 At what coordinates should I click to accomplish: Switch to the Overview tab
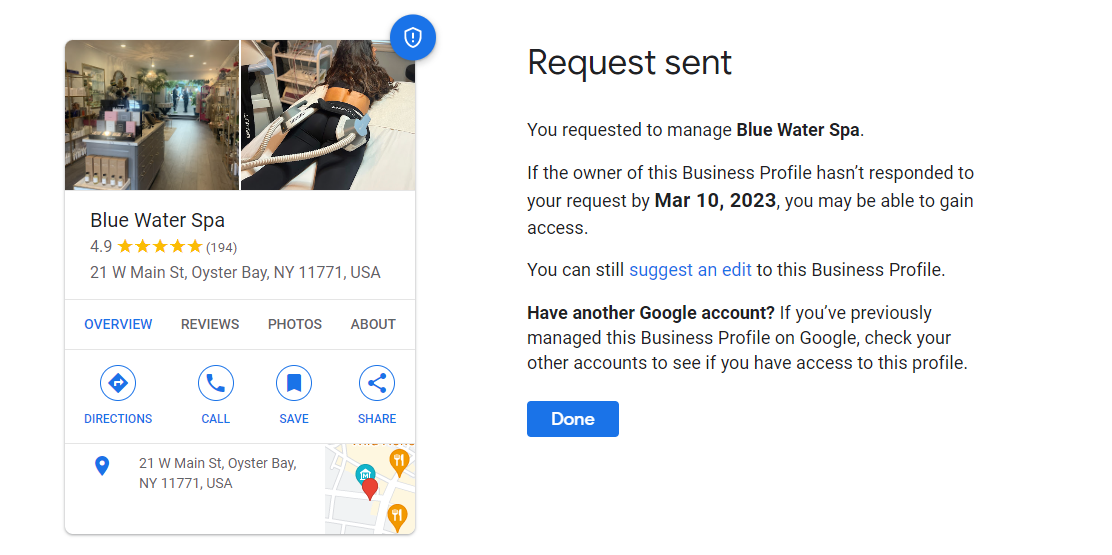click(x=118, y=324)
